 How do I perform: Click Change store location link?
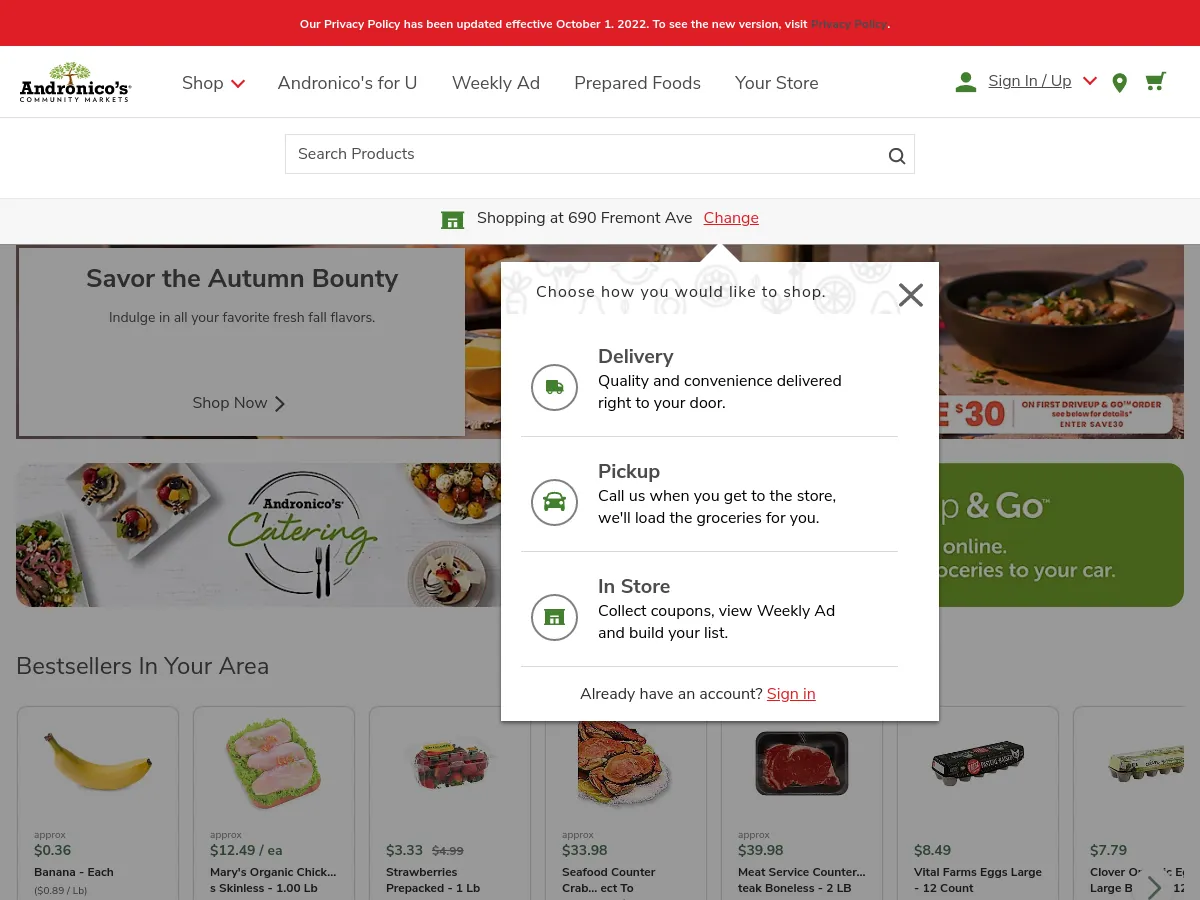tap(731, 218)
